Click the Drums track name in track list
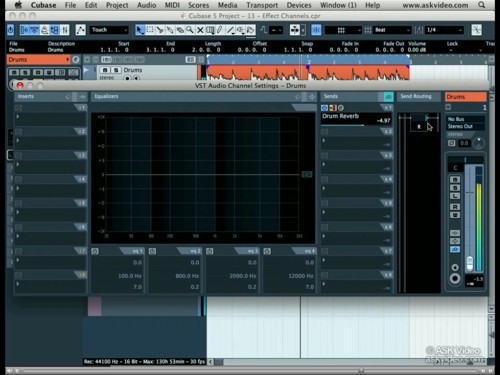This screenshot has width=500, height=375. coord(133,70)
